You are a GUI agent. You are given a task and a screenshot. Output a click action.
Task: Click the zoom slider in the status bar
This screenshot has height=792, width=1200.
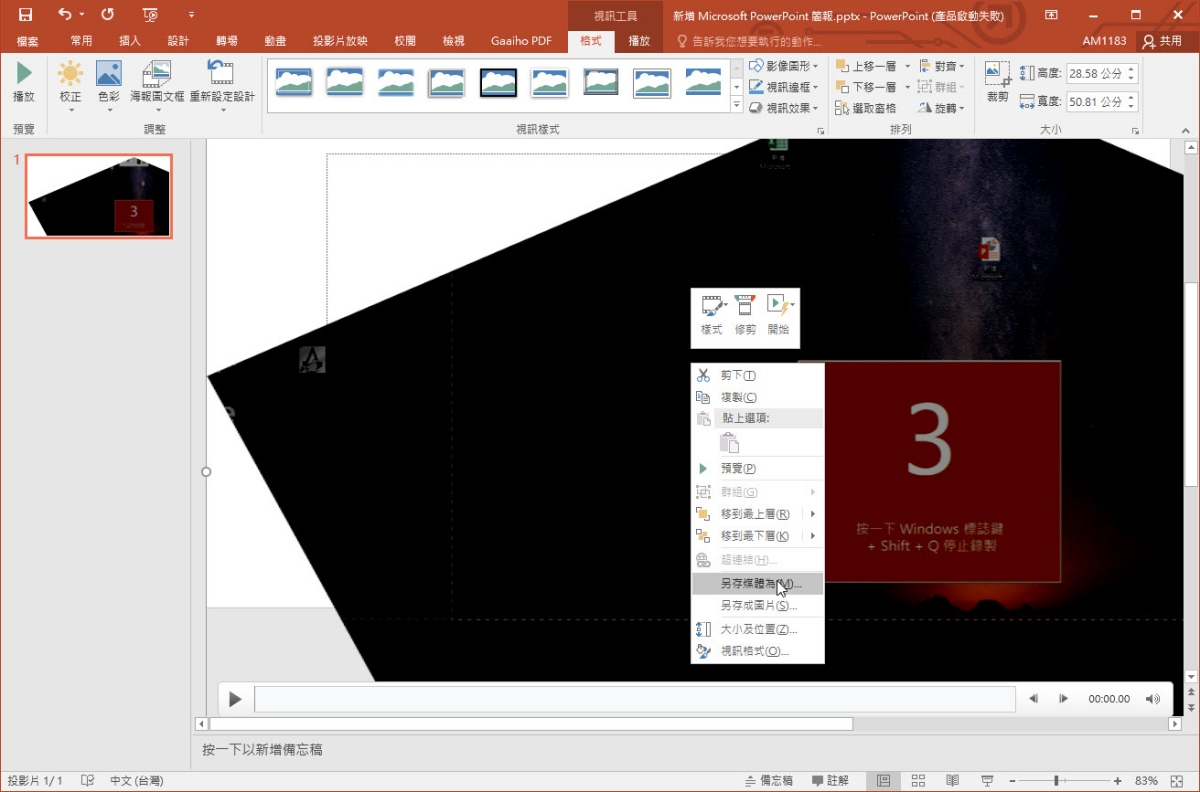point(1057,780)
